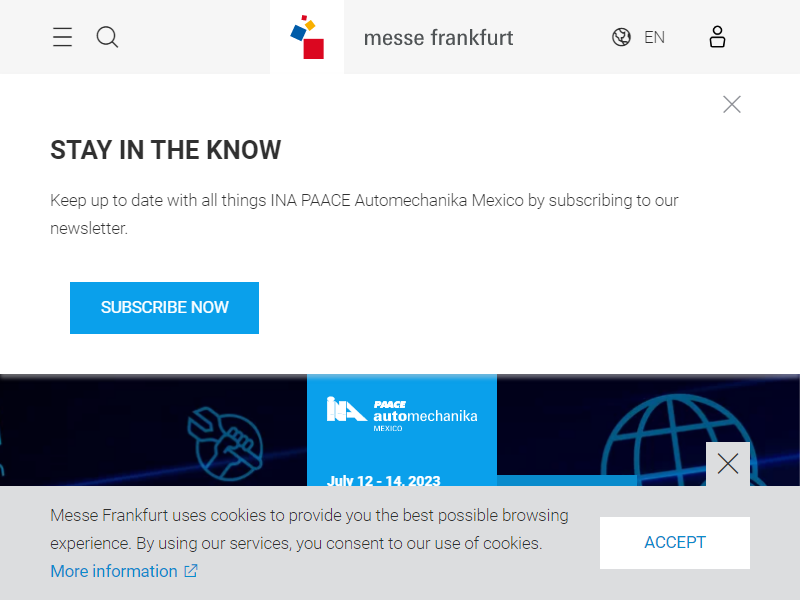800x600 pixels.
Task: Click the Messe Frankfurt colored squares logo
Action: (x=307, y=37)
